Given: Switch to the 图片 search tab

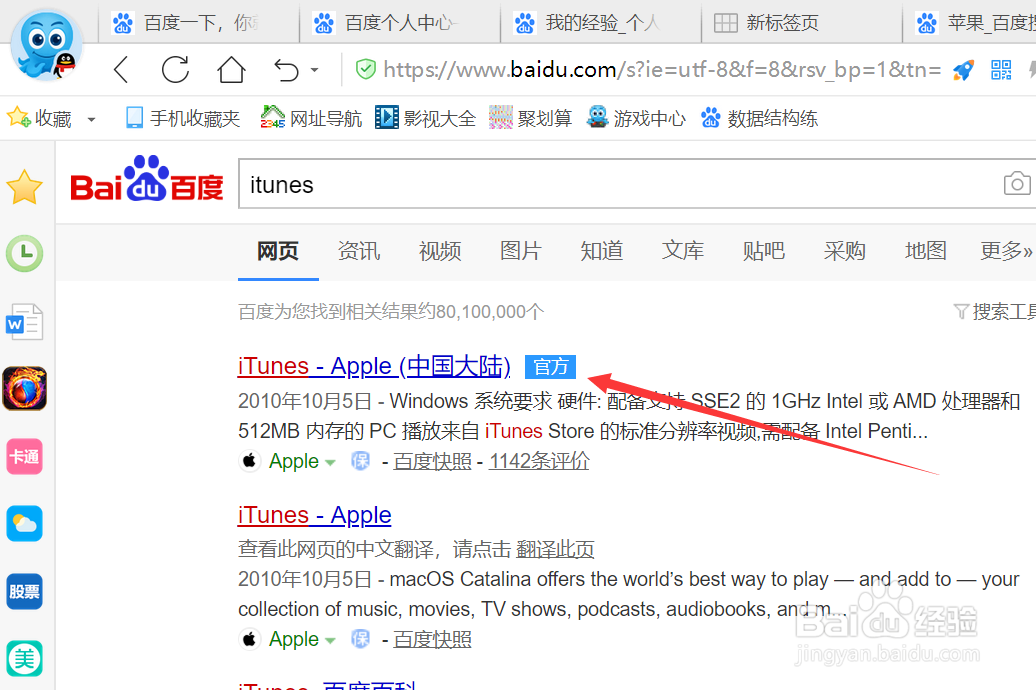Looking at the screenshot, I should [x=520, y=251].
